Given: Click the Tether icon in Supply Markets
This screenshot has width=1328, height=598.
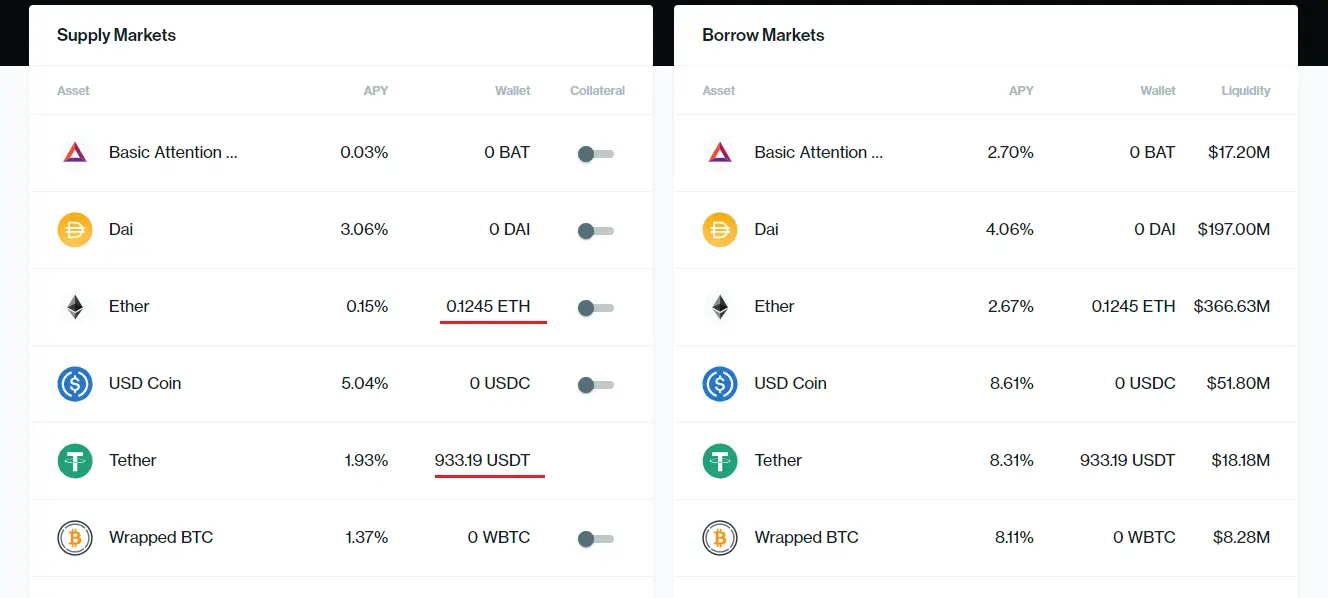Looking at the screenshot, I should (x=75, y=461).
